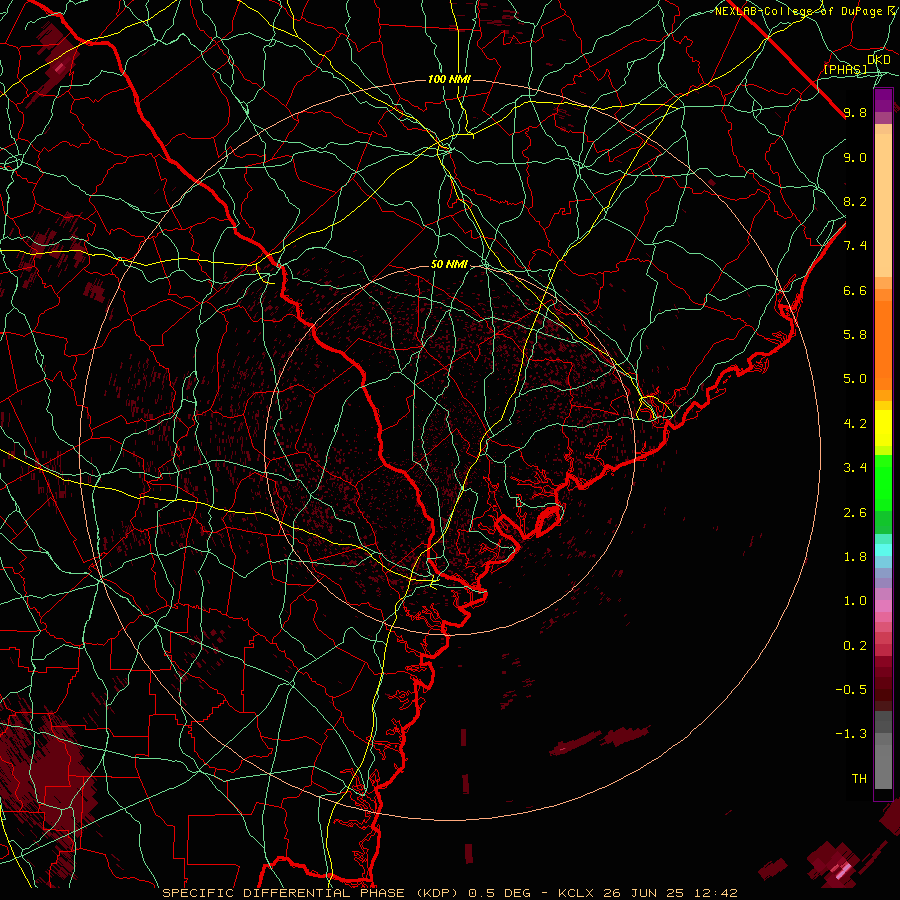Click the "5.0" value on the color scale
Viewport: 900px width, 900px height.
tap(855, 379)
